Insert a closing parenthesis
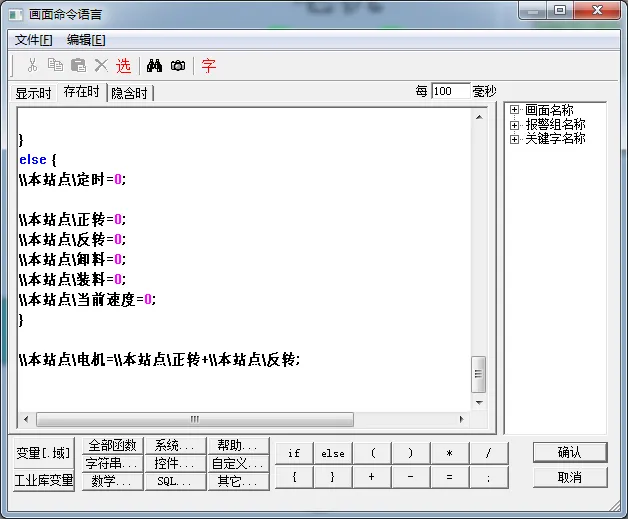 pos(411,453)
